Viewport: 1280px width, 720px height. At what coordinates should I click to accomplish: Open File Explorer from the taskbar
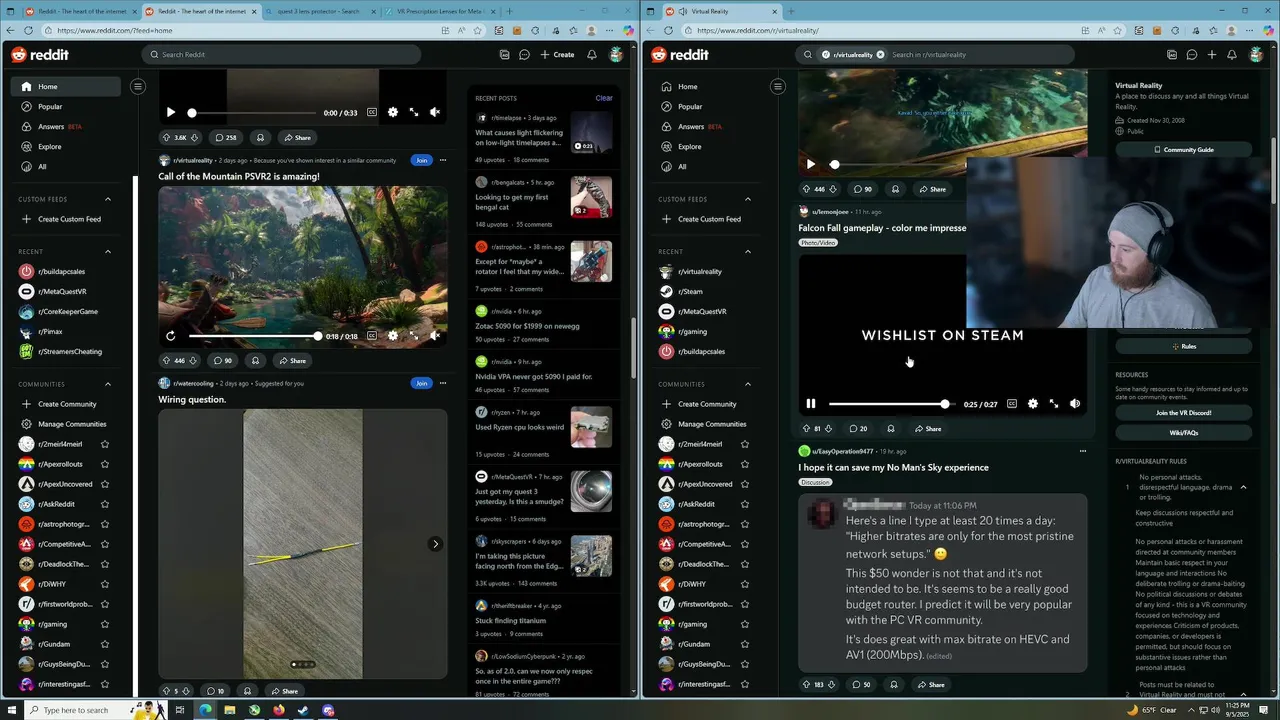coord(230,710)
